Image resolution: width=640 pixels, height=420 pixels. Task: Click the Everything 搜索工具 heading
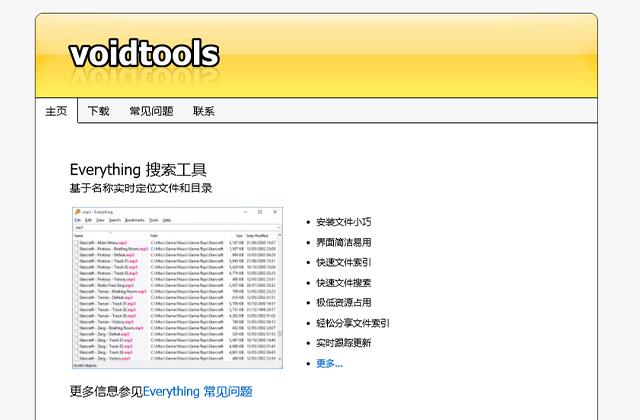138,170
